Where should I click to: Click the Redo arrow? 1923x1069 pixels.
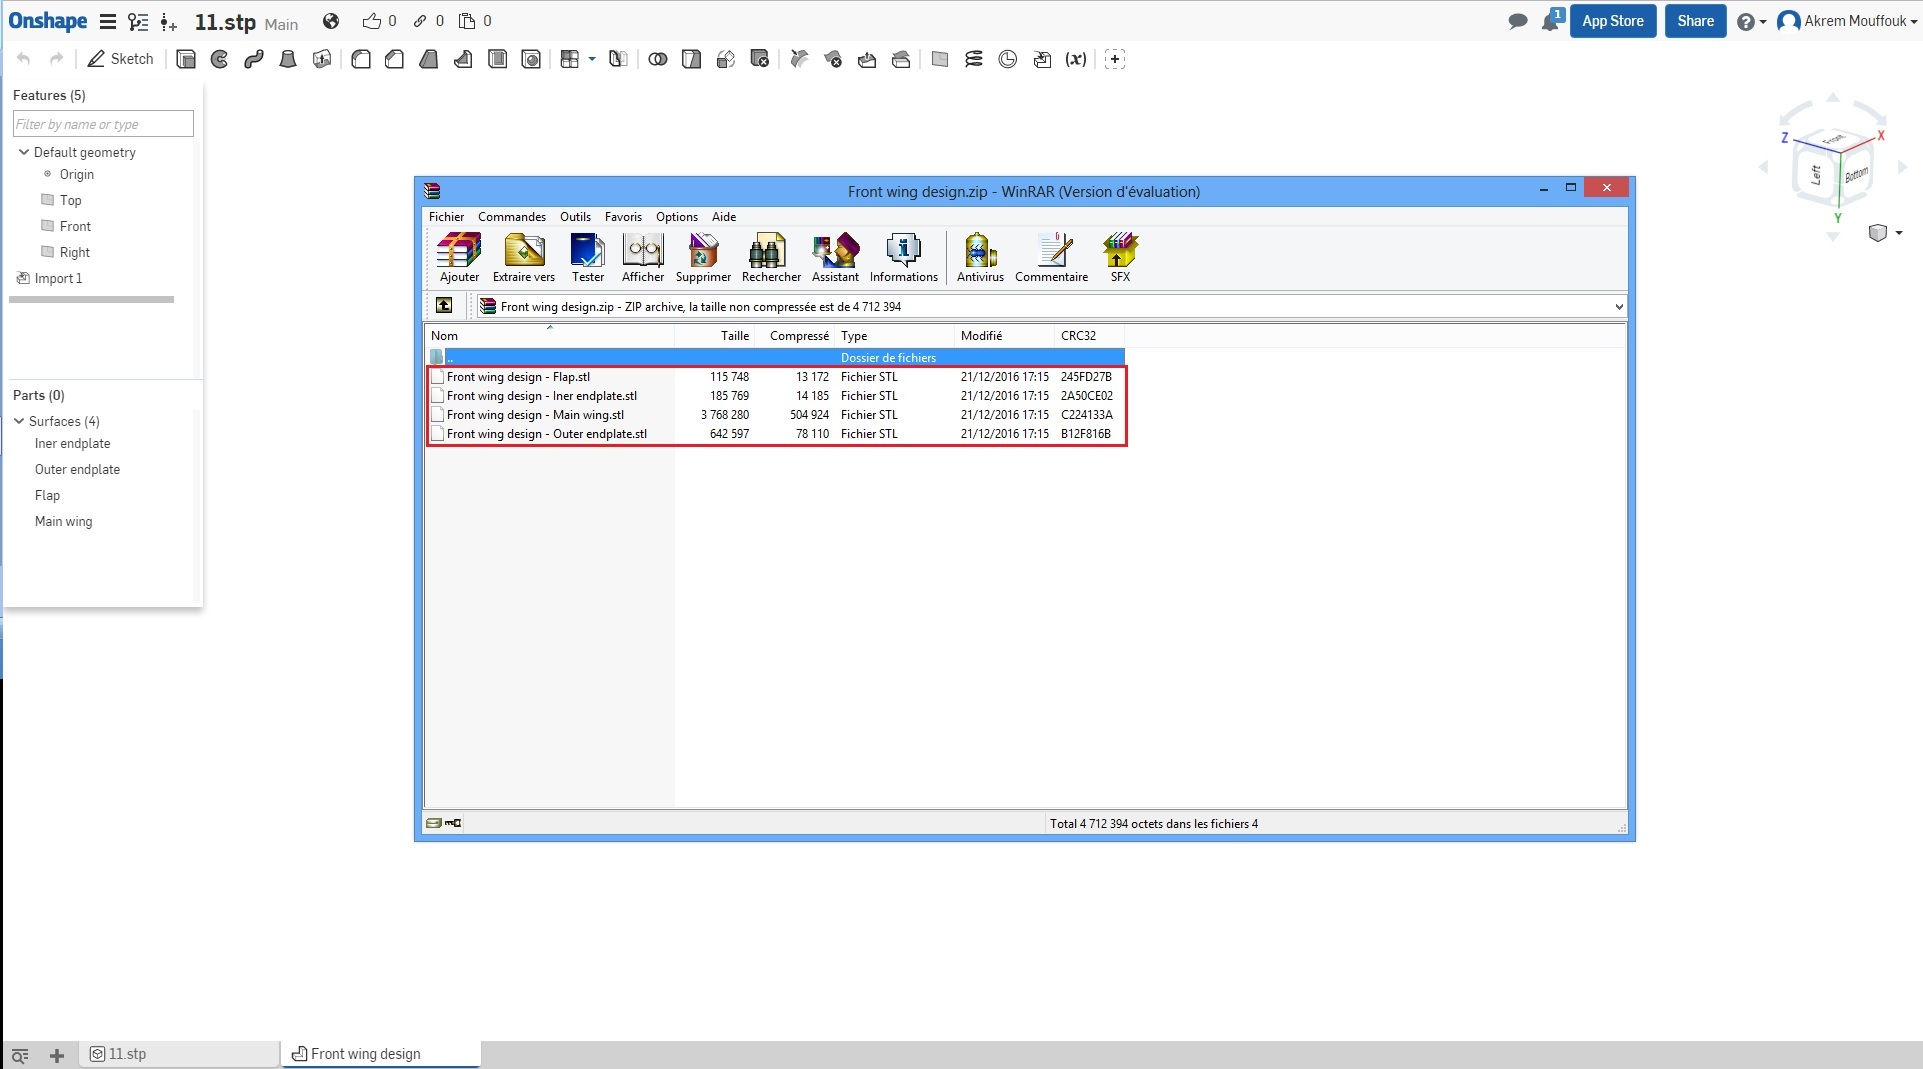coord(57,59)
